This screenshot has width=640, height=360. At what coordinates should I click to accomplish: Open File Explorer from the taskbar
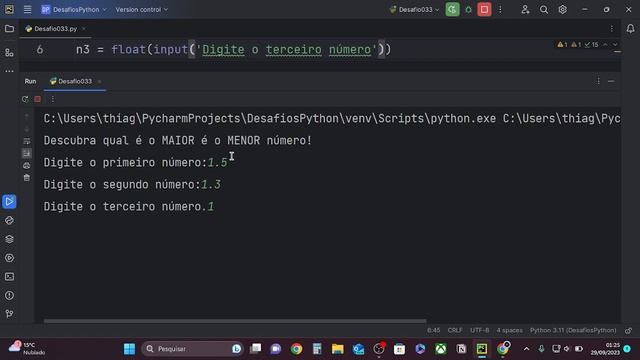point(338,349)
